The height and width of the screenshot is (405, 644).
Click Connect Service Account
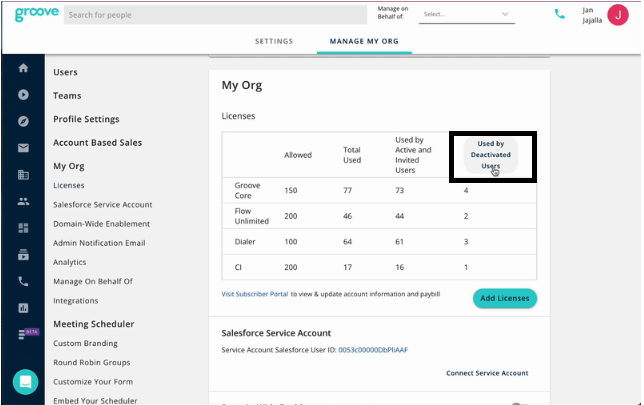pos(487,373)
